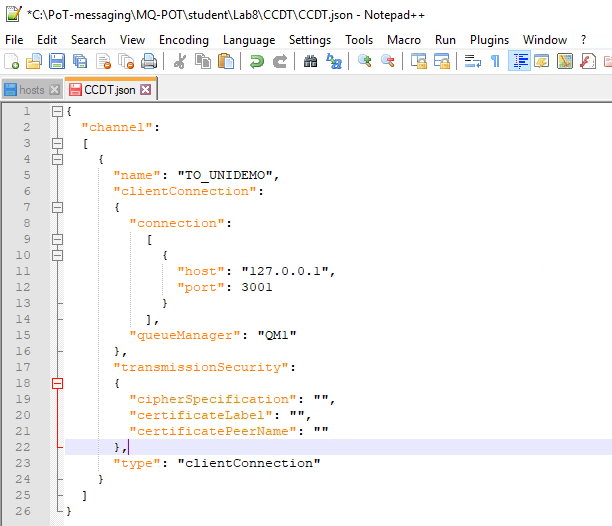Toggle synchronized vertical scrolling icon
This screenshot has width=612, height=526.
pyautogui.click(x=418, y=62)
